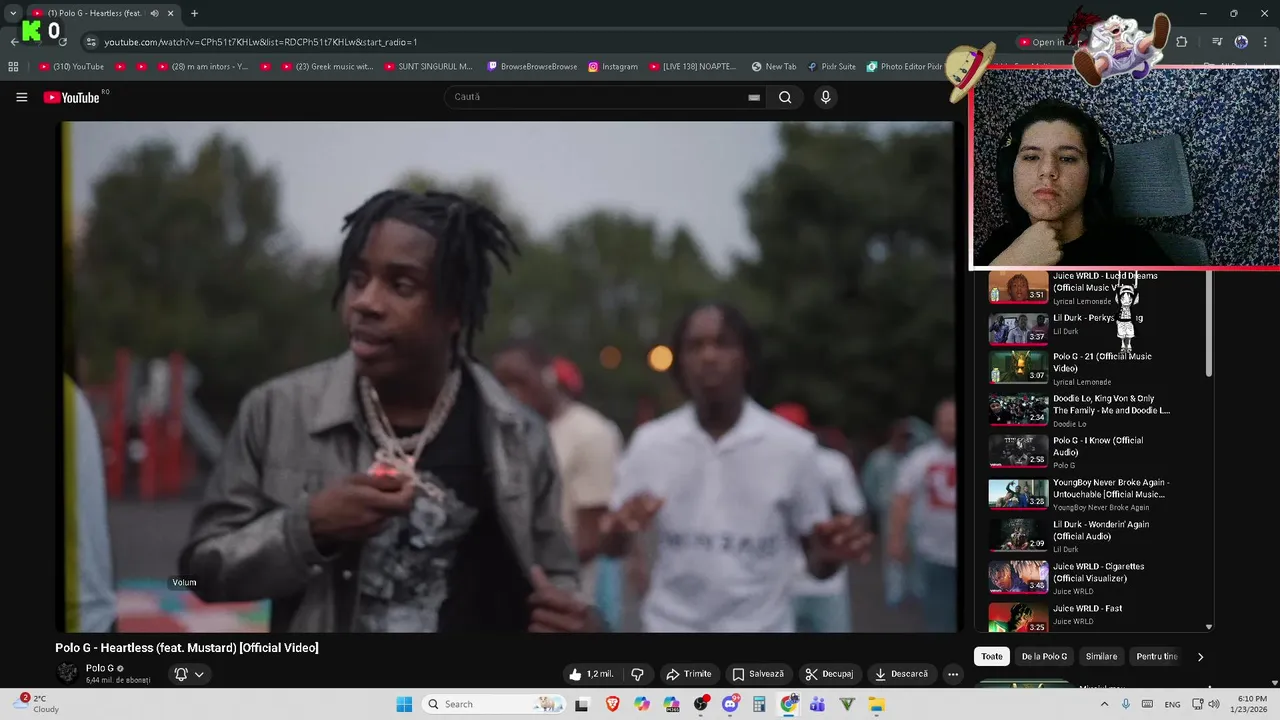Image resolution: width=1280 pixels, height=720 pixels.
Task: Open the (28) m am intors bookmark
Action: point(203,67)
